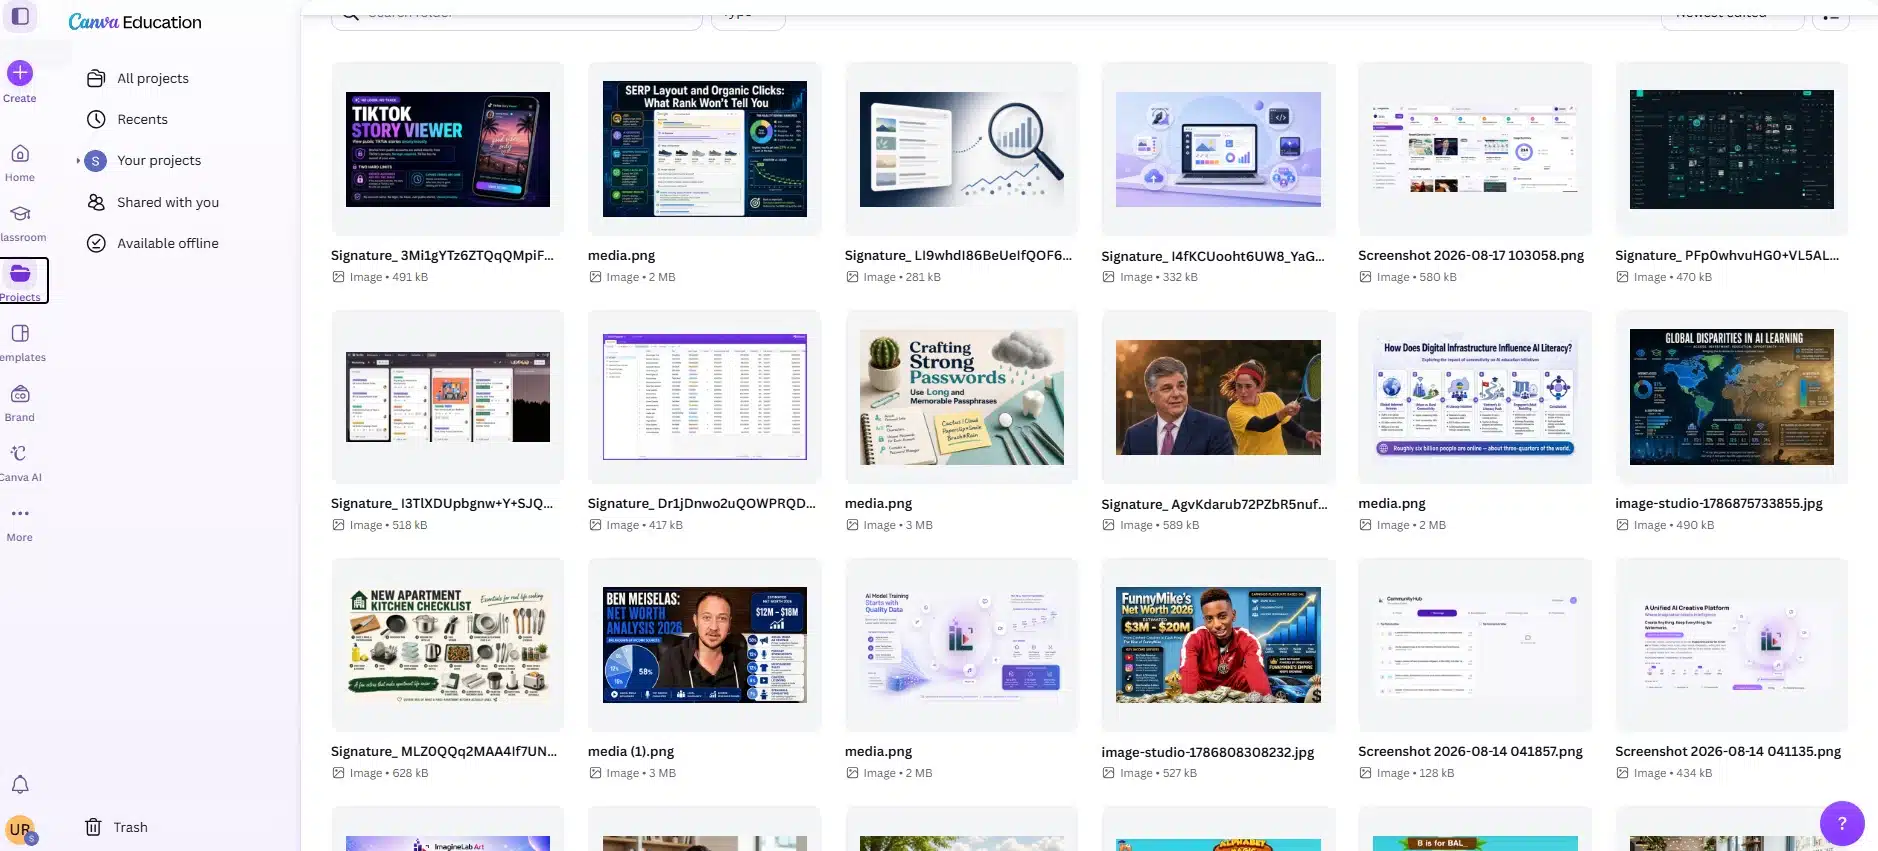Image resolution: width=1878 pixels, height=851 pixels.
Task: Click the image type icon beside 490 kB
Action: (x=1622, y=525)
